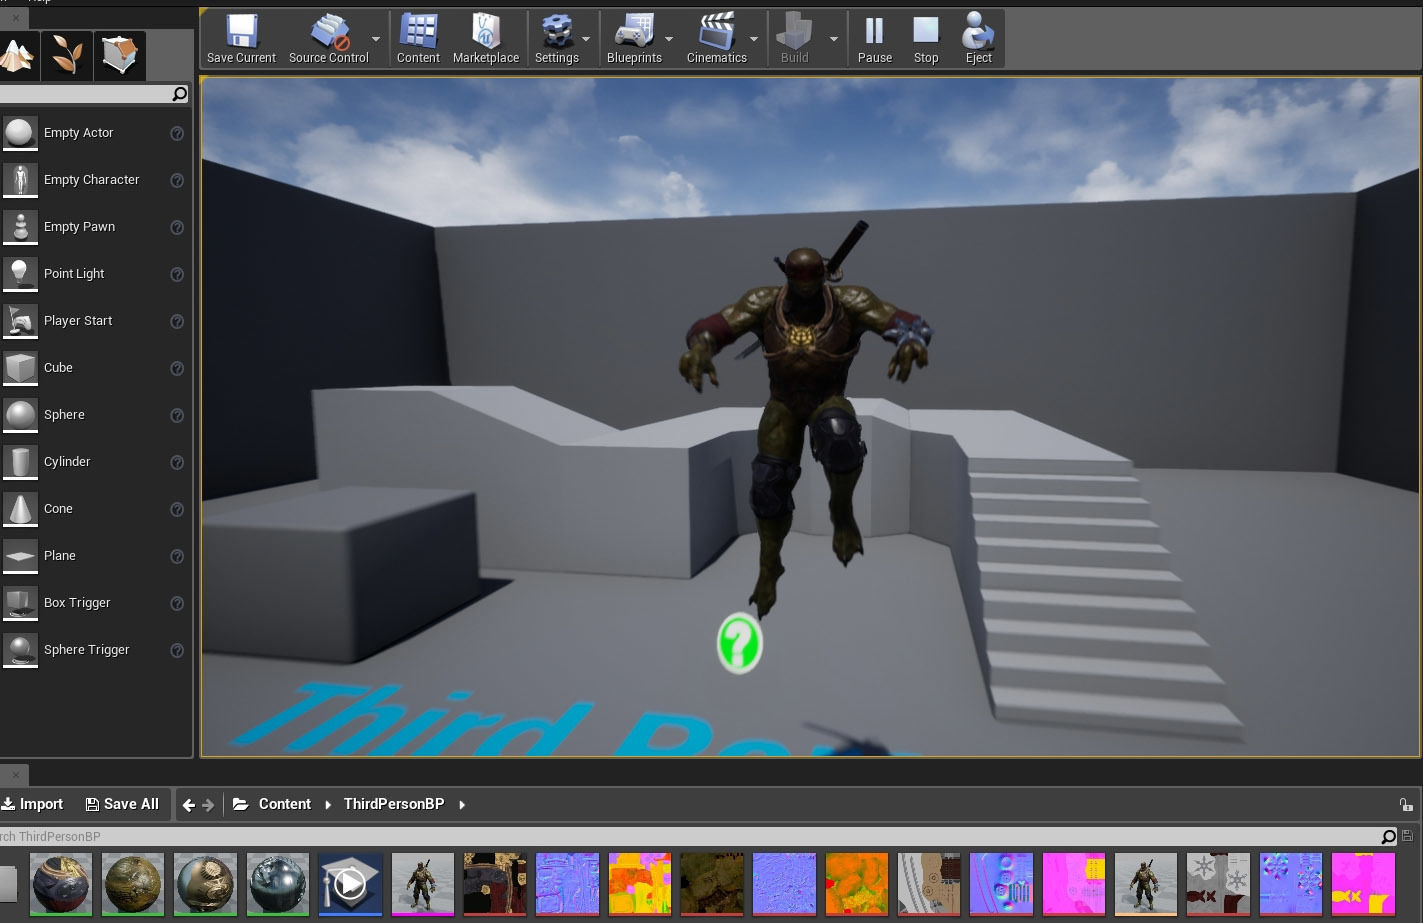Screen dimensions: 1423x923
Task: Click the Cinematics clapperboard icon
Action: point(716,40)
